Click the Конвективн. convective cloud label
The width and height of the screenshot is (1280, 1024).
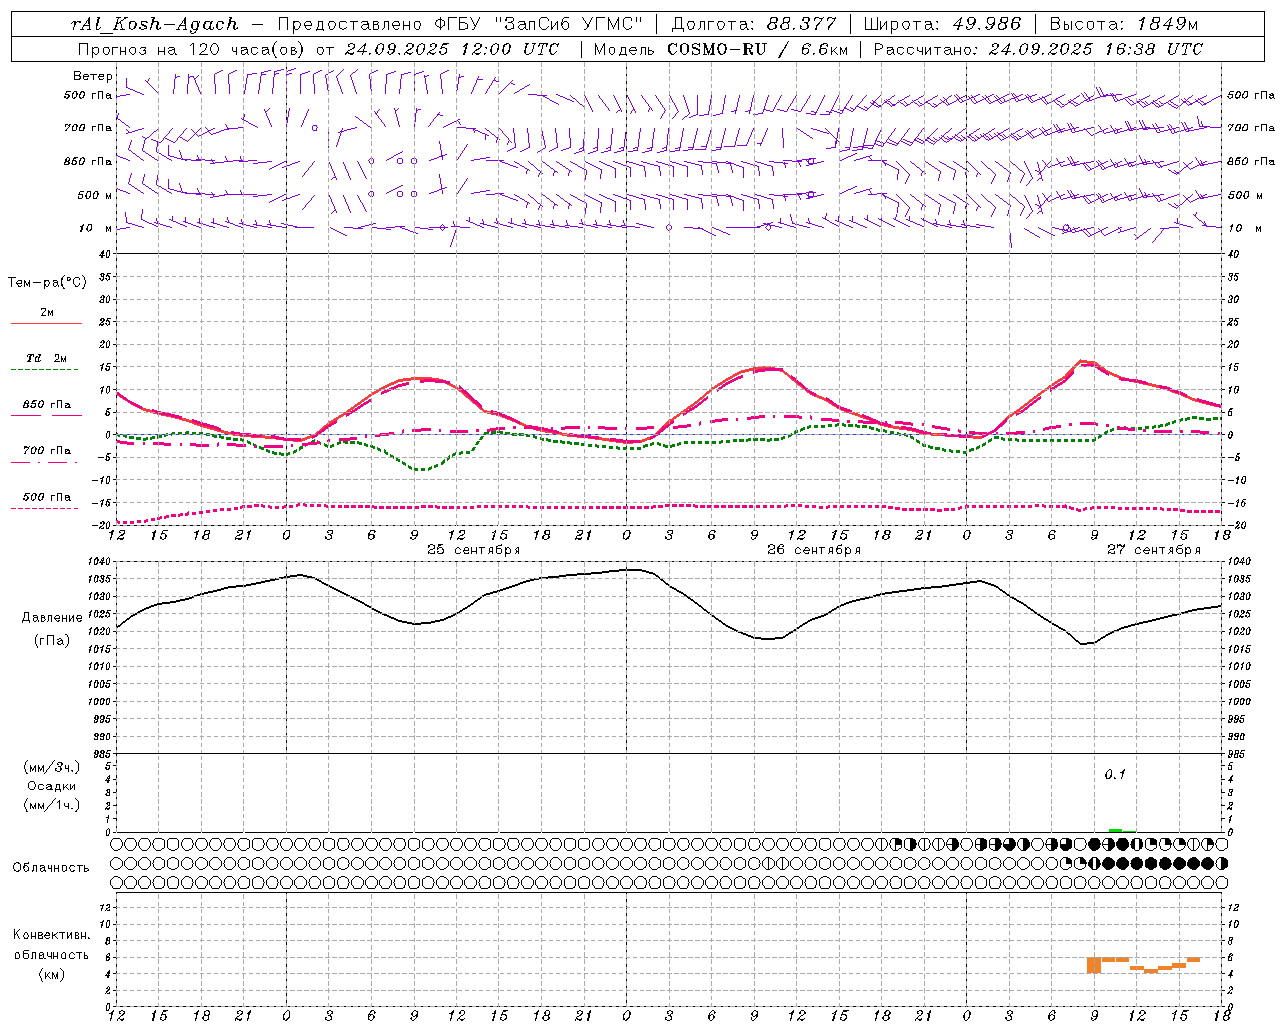(x=52, y=935)
